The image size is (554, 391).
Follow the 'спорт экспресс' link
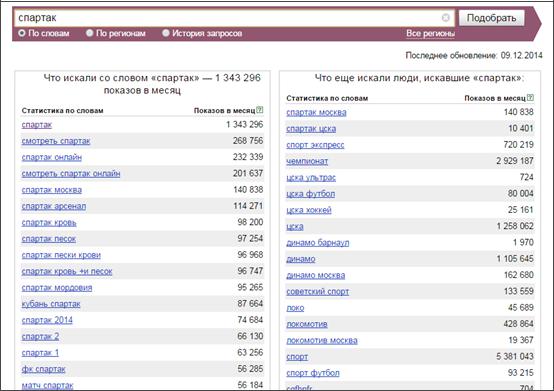point(315,145)
